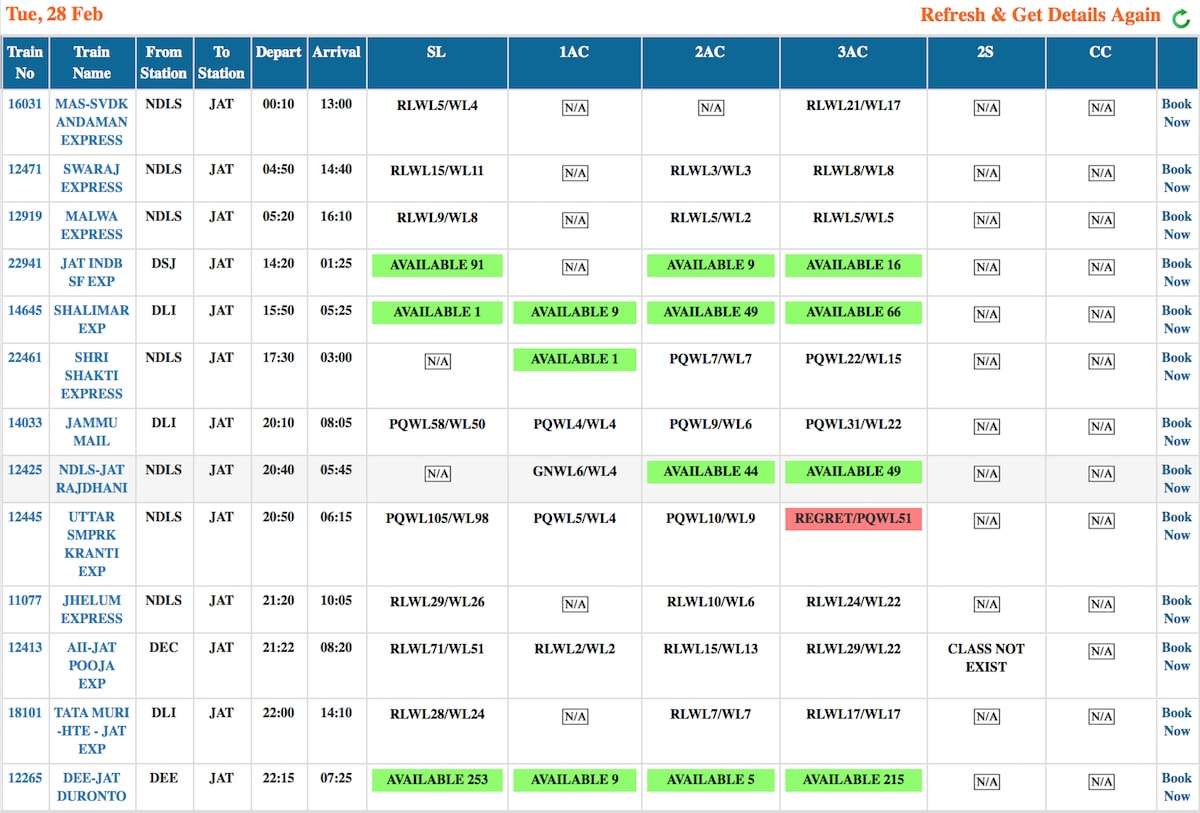The image size is (1200, 813).
Task: Open train number 12265 link
Action: tap(25, 778)
